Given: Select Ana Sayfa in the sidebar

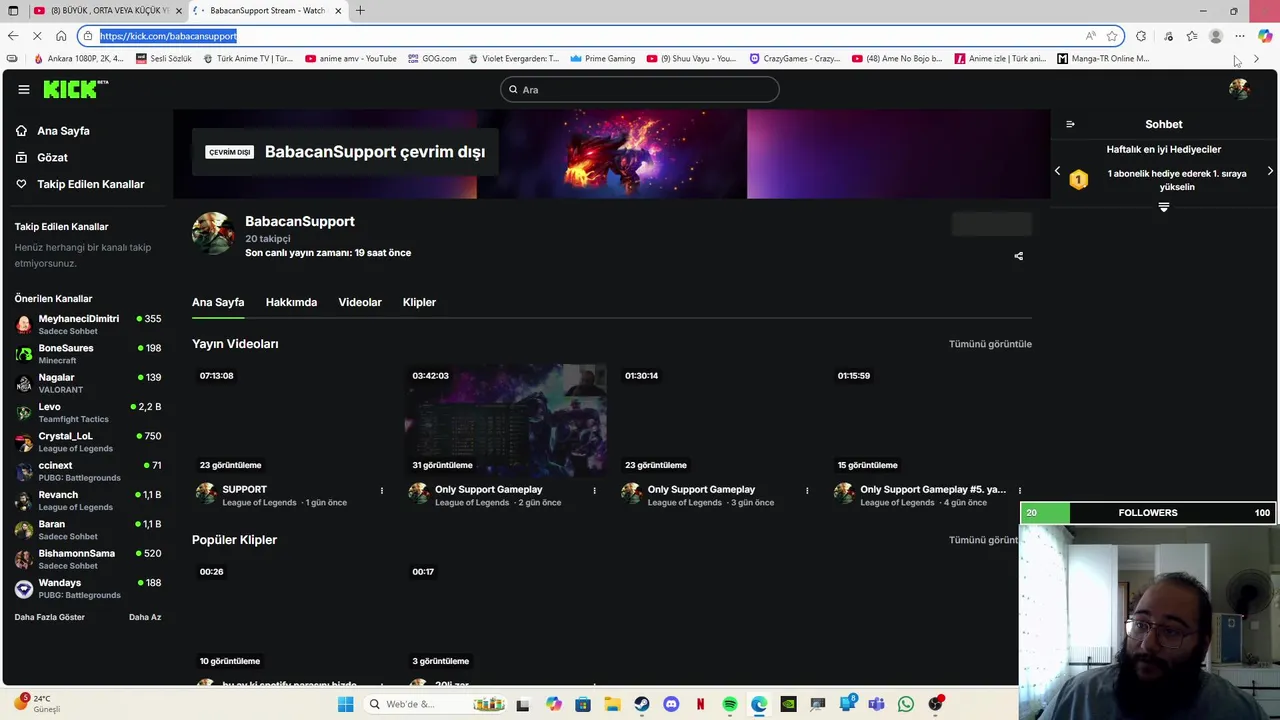Looking at the screenshot, I should (x=63, y=131).
